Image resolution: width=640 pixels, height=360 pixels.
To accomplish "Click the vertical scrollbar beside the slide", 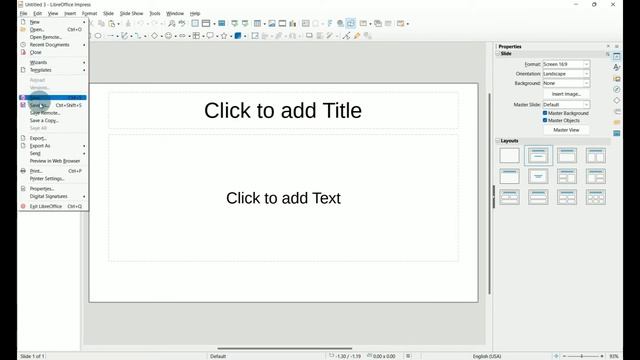I will [x=489, y=194].
